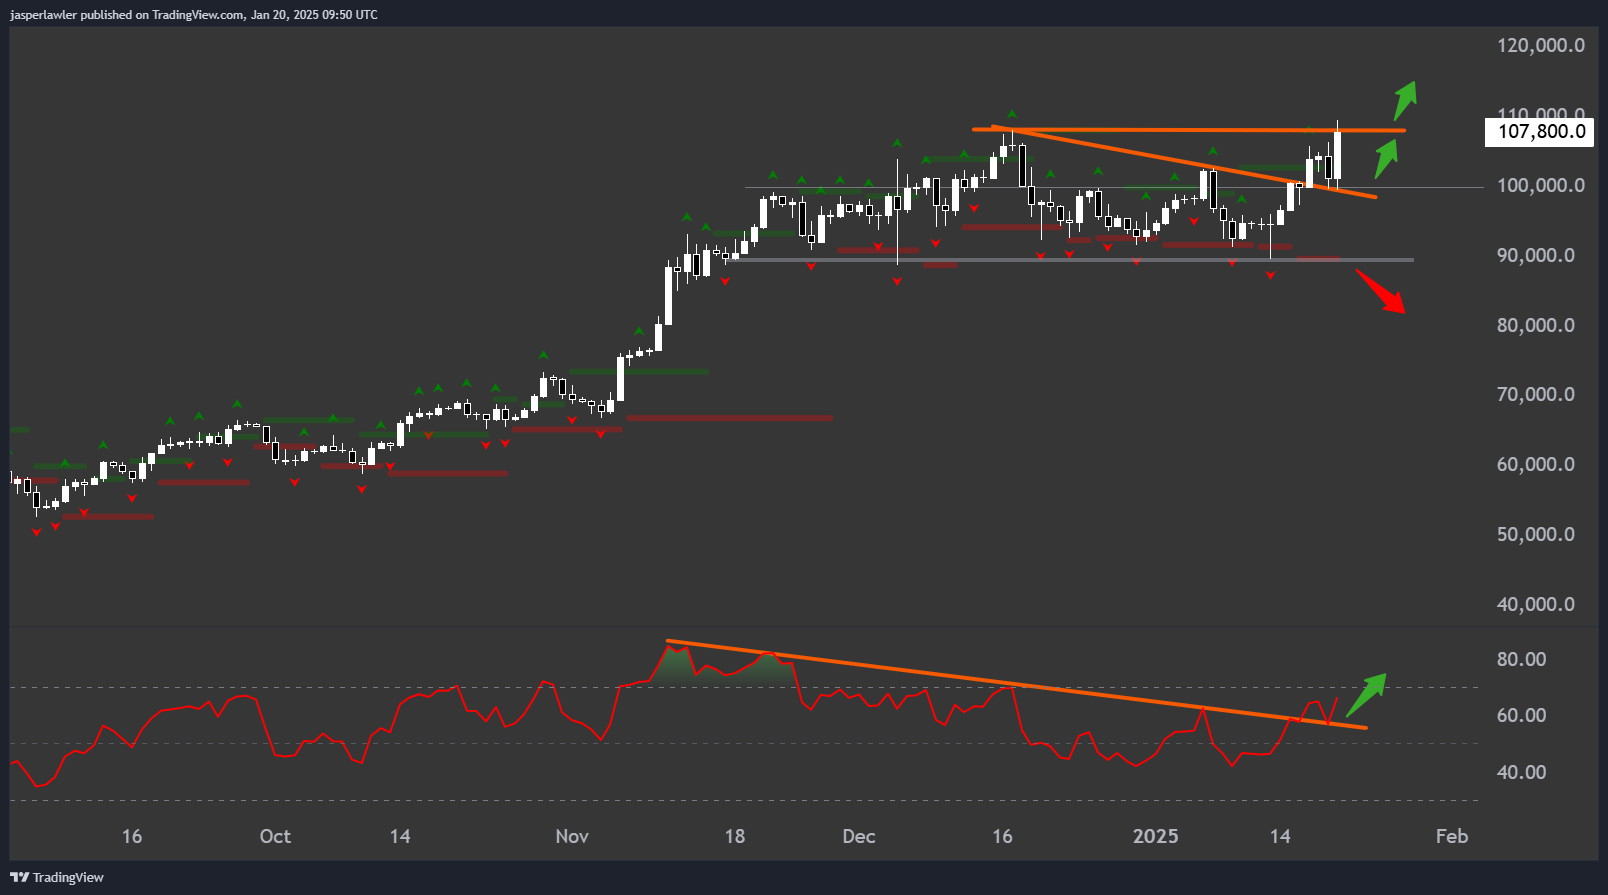Click the Oct label on time axis

click(275, 836)
